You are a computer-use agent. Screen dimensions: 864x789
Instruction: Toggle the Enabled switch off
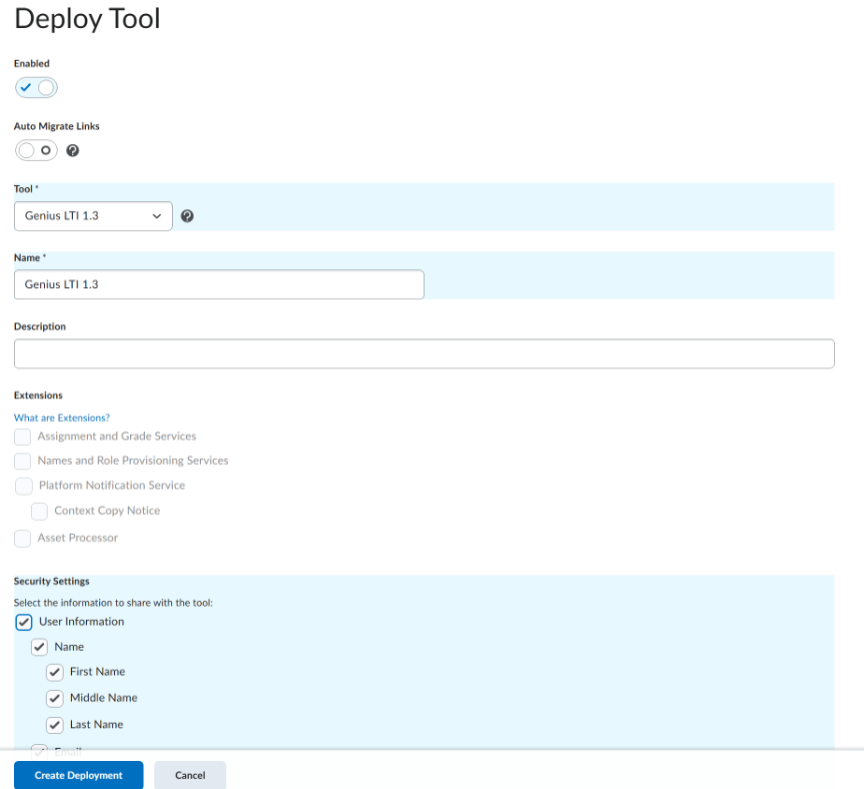coord(36,88)
